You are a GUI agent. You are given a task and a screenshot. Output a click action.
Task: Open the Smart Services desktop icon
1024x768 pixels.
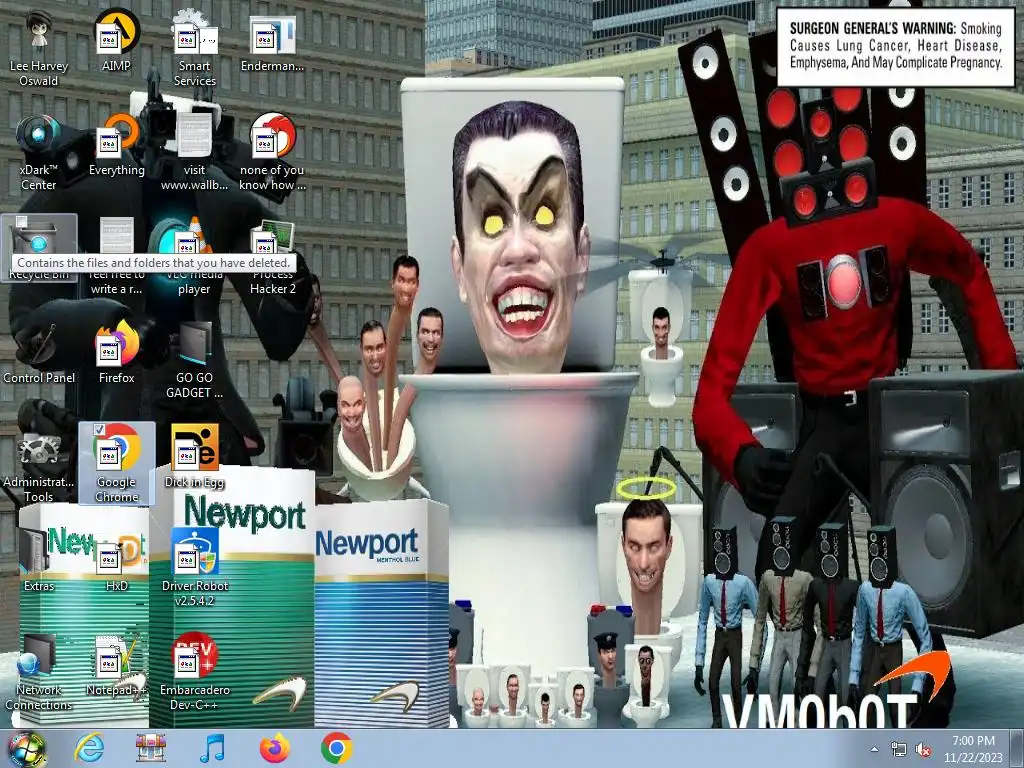click(x=195, y=49)
